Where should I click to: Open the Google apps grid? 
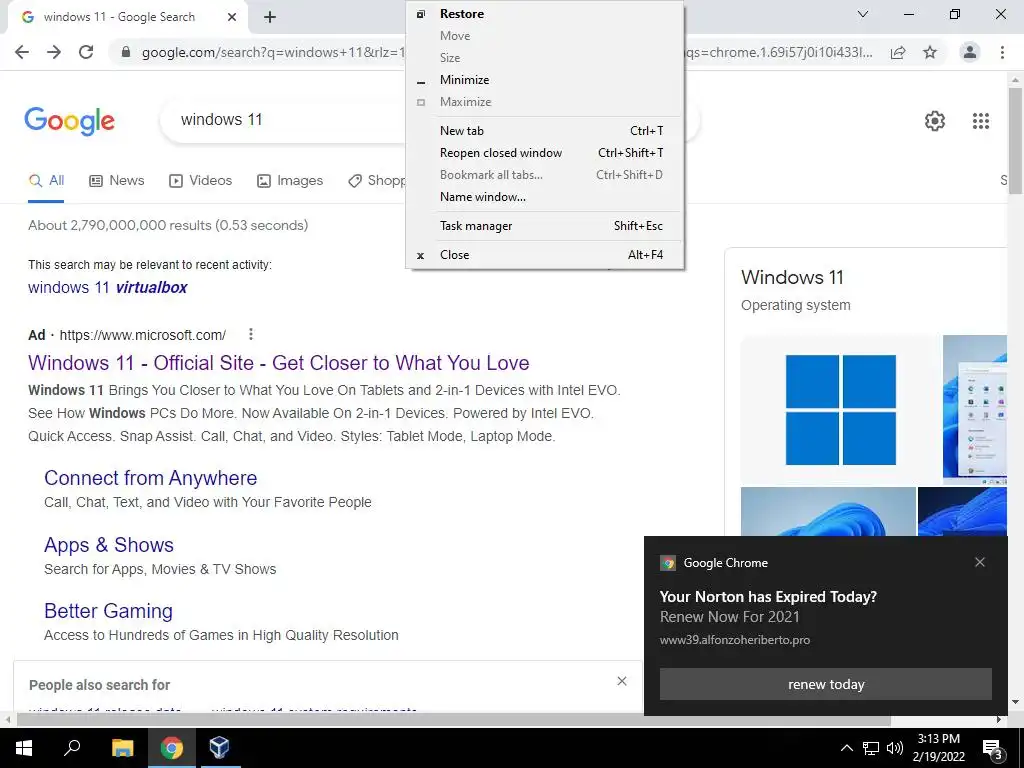click(x=980, y=121)
